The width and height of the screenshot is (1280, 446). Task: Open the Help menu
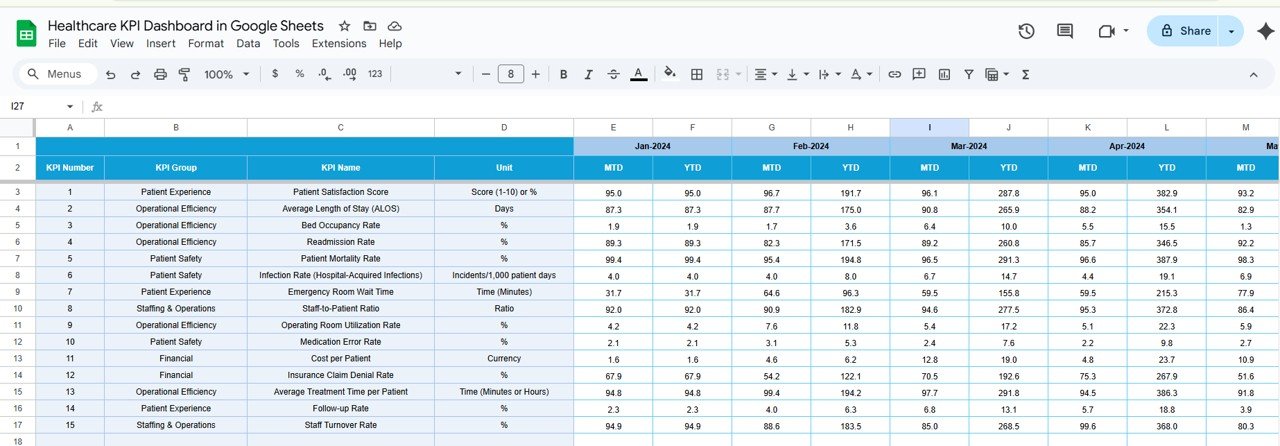390,43
